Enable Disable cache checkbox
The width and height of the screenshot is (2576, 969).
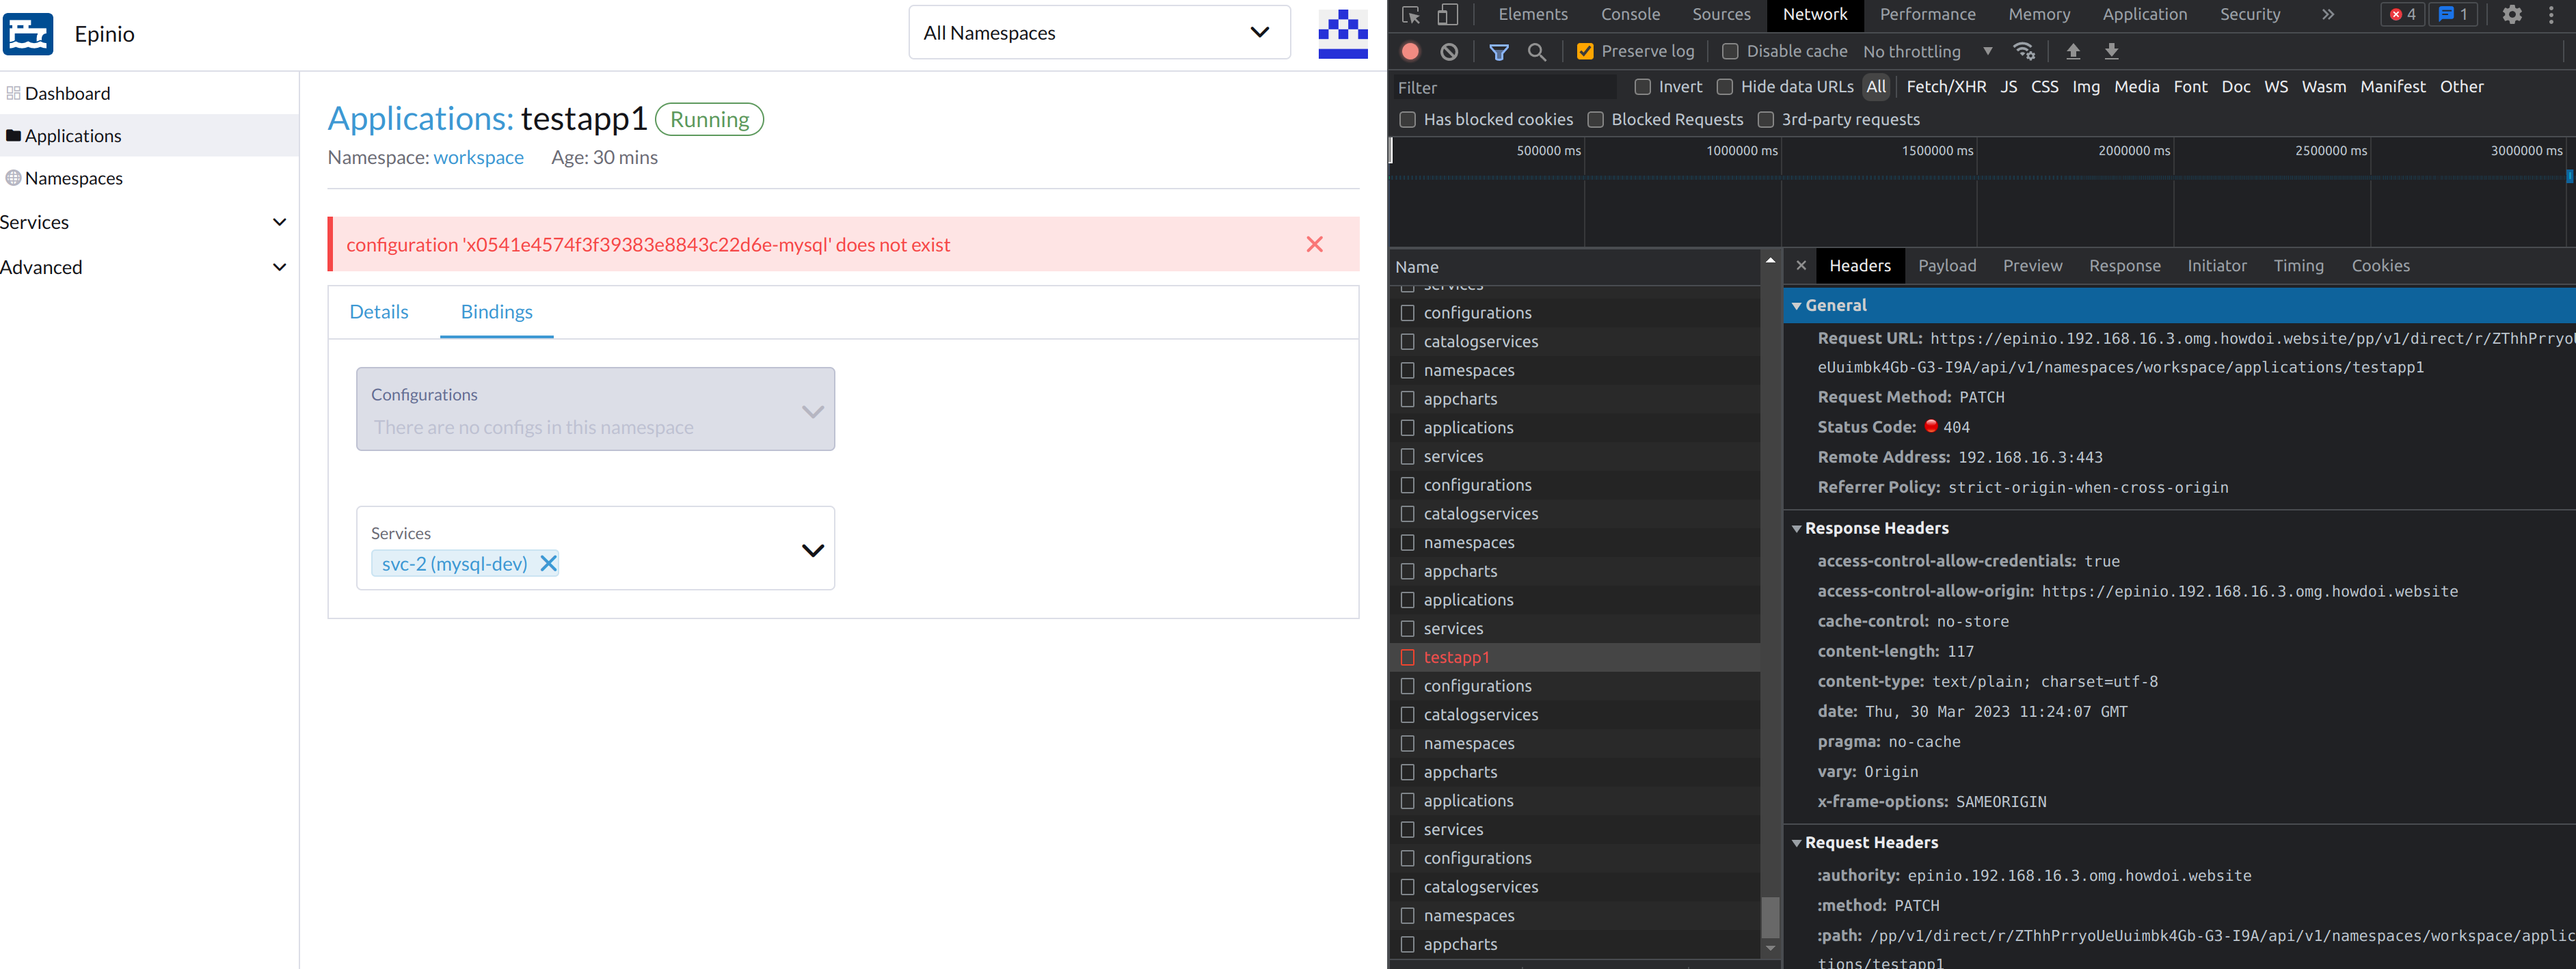(1730, 51)
